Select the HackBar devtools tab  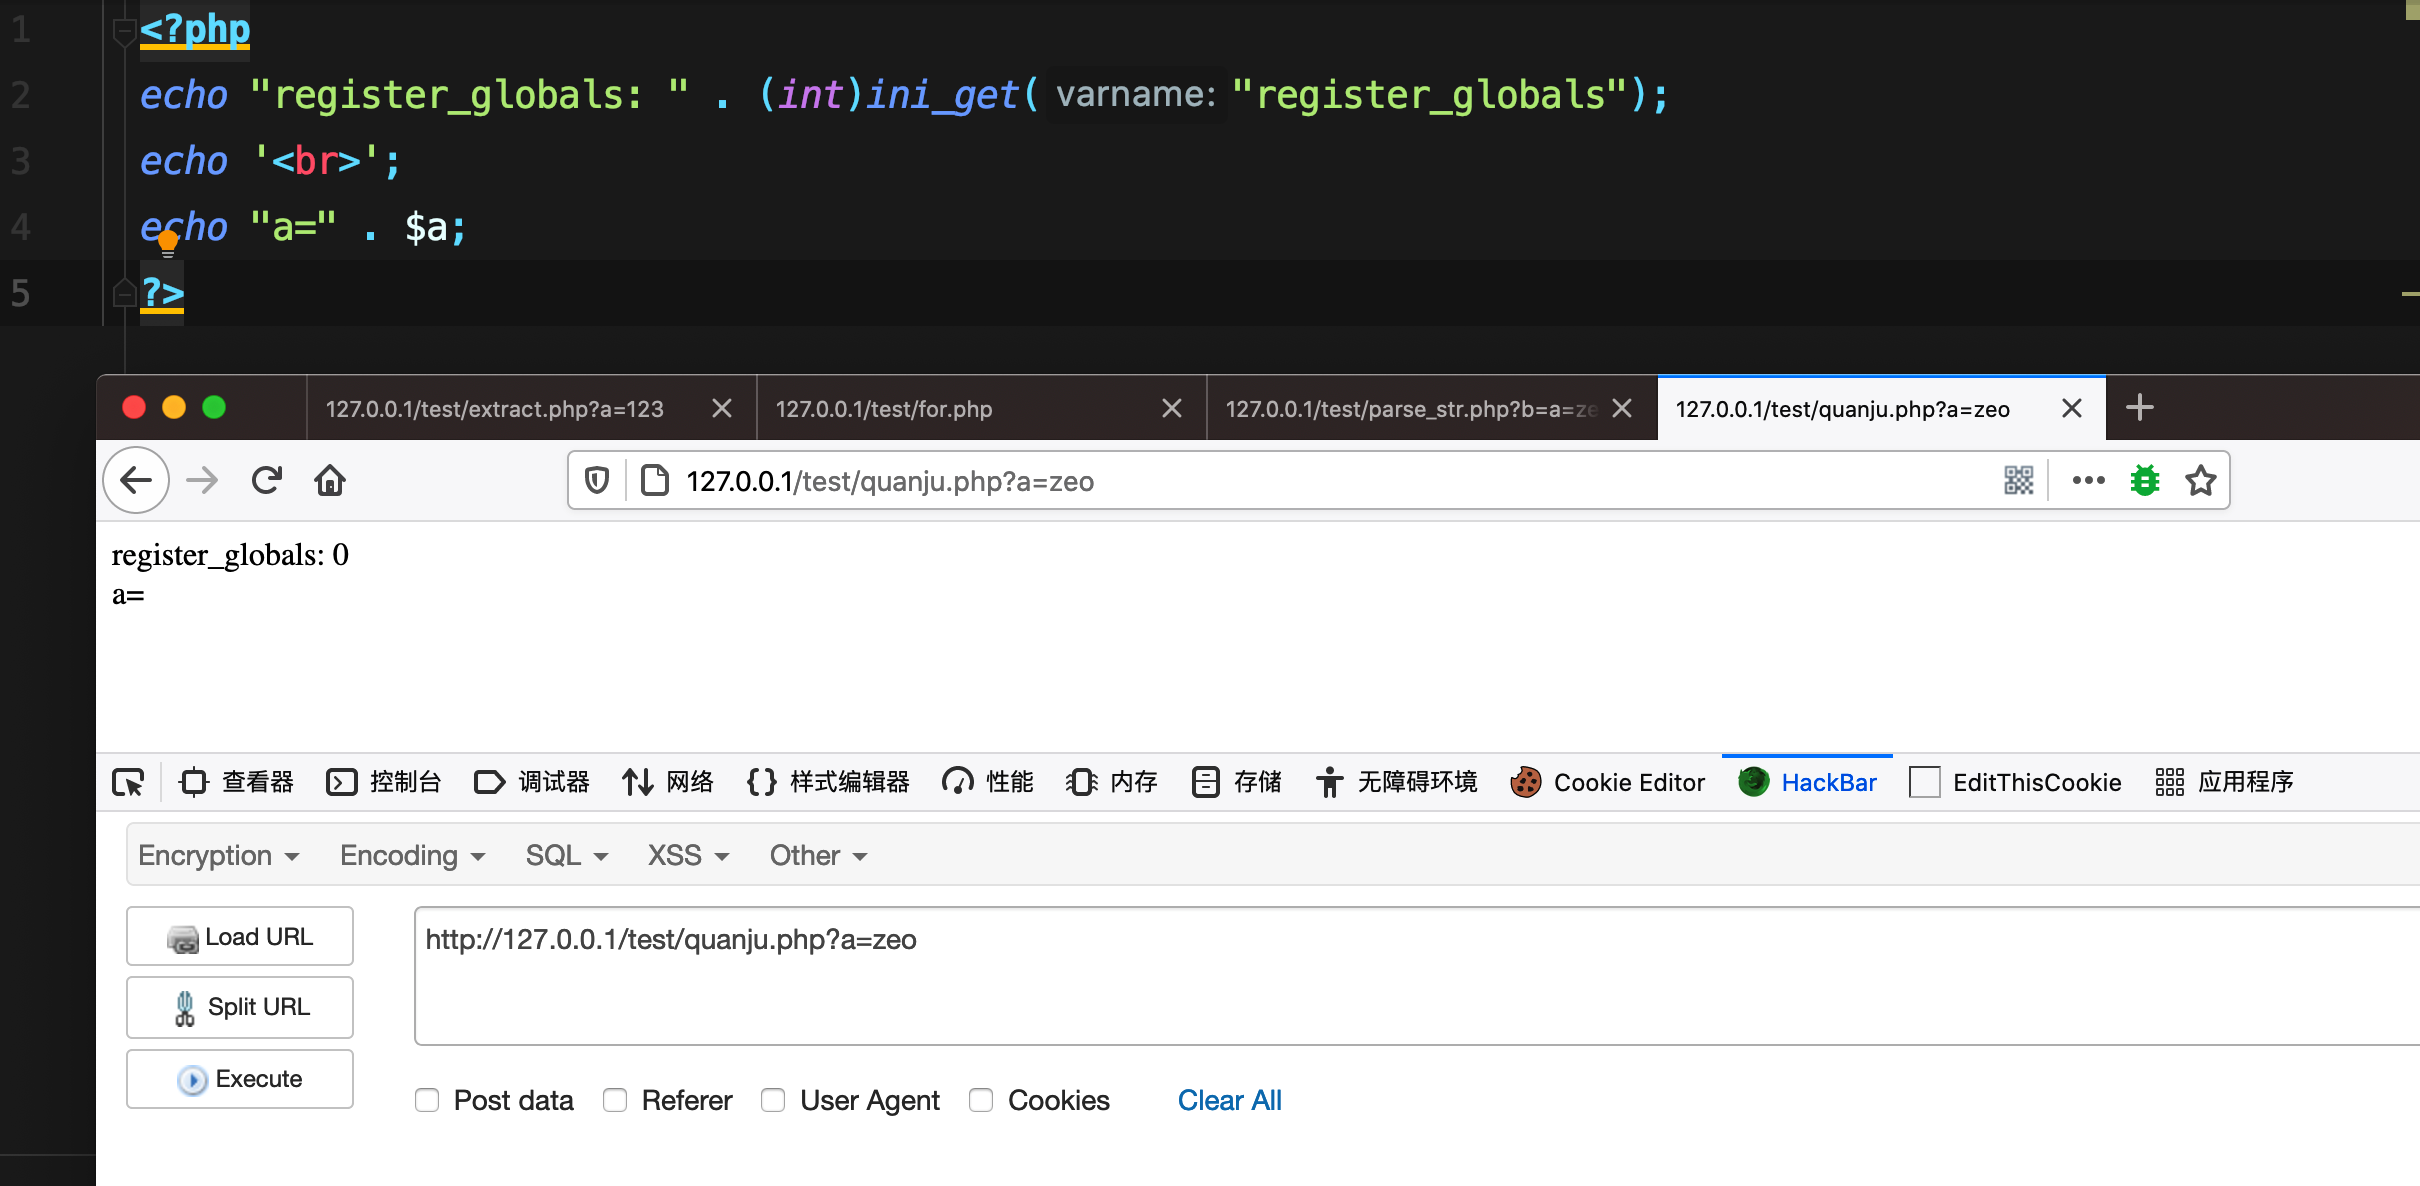(x=1808, y=782)
